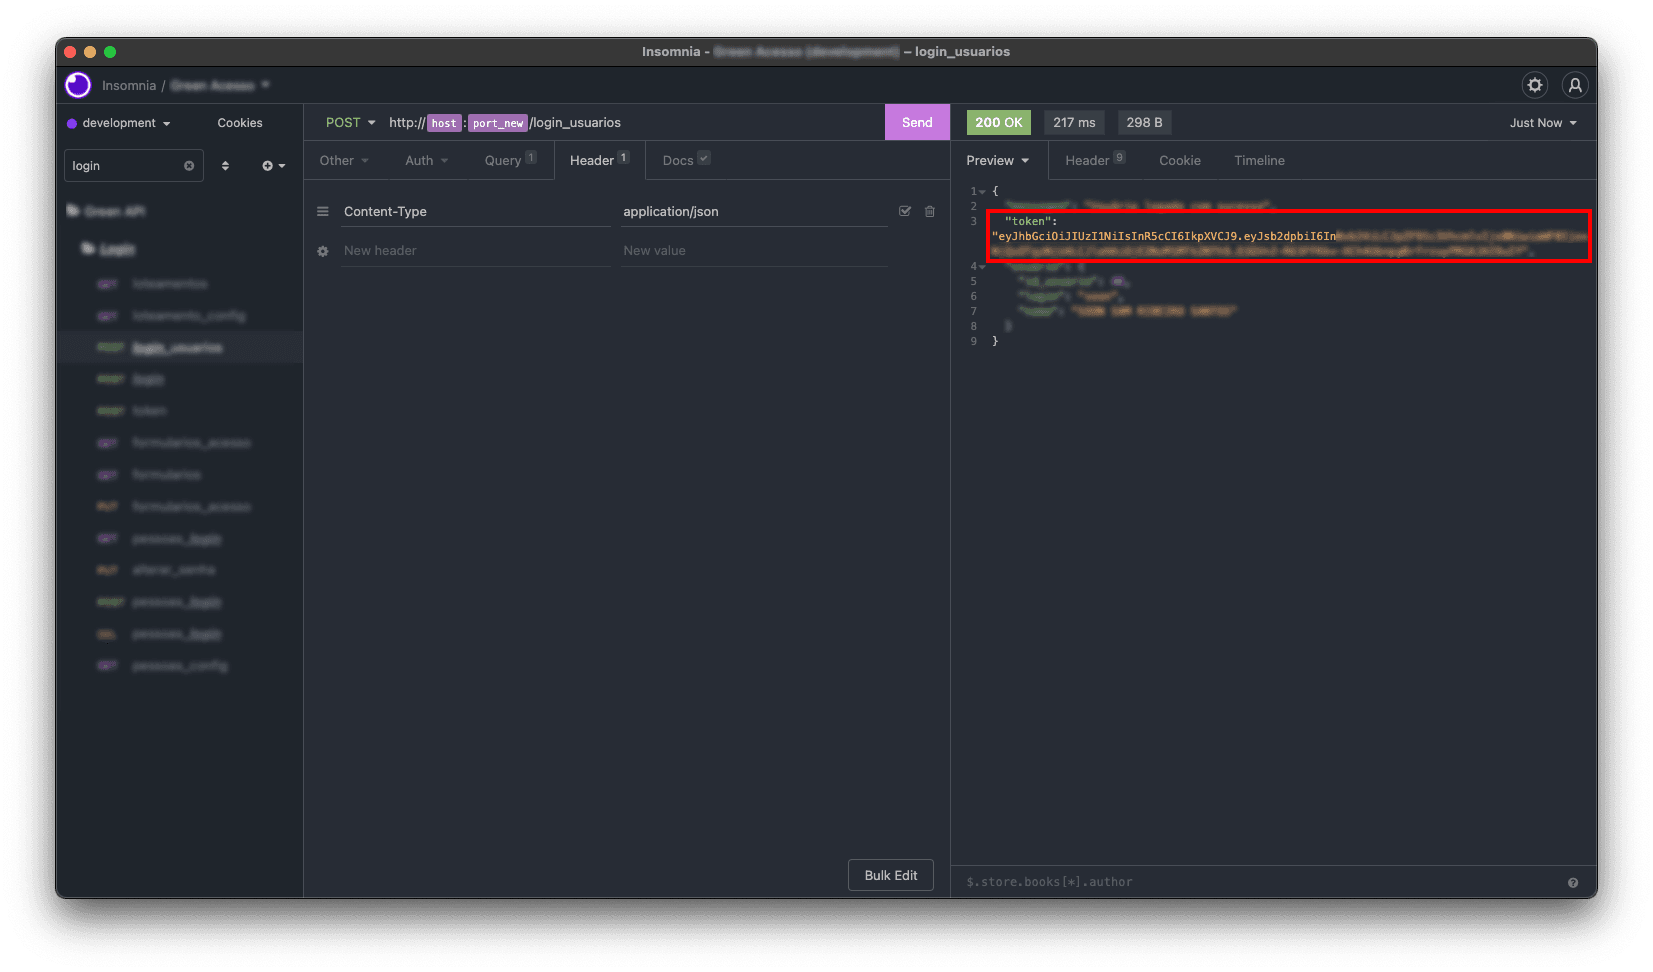Click the gear beside the New header row

(323, 252)
